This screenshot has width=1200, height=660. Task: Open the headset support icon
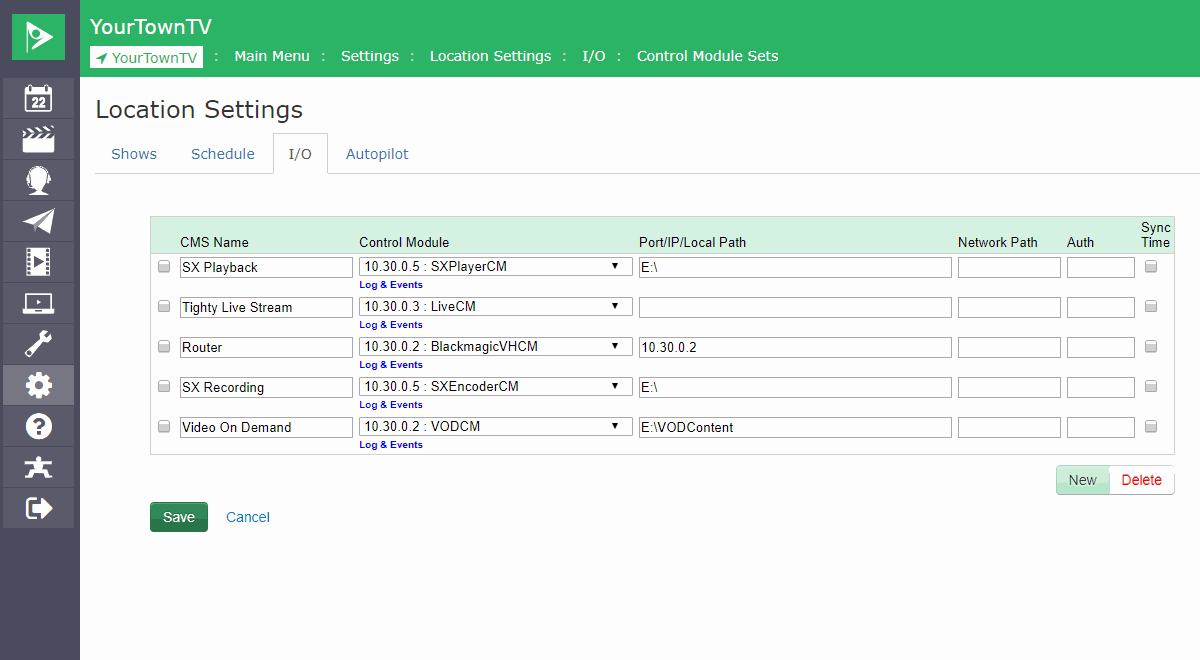[x=38, y=180]
